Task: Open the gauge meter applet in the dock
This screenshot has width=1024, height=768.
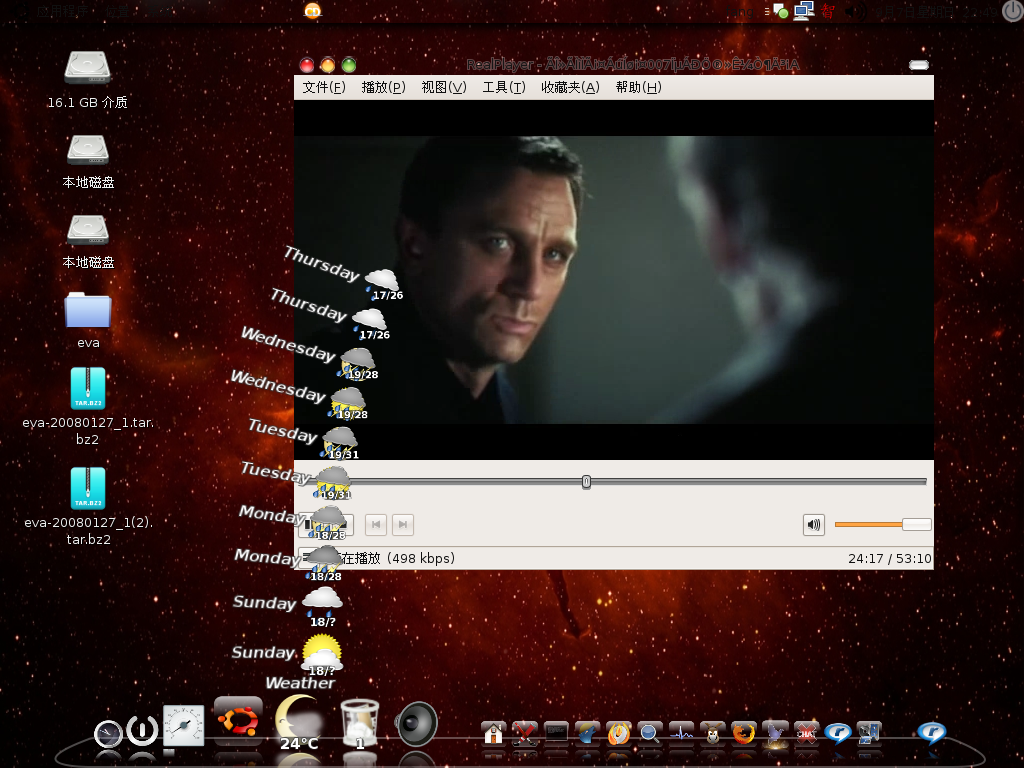Action: click(184, 725)
